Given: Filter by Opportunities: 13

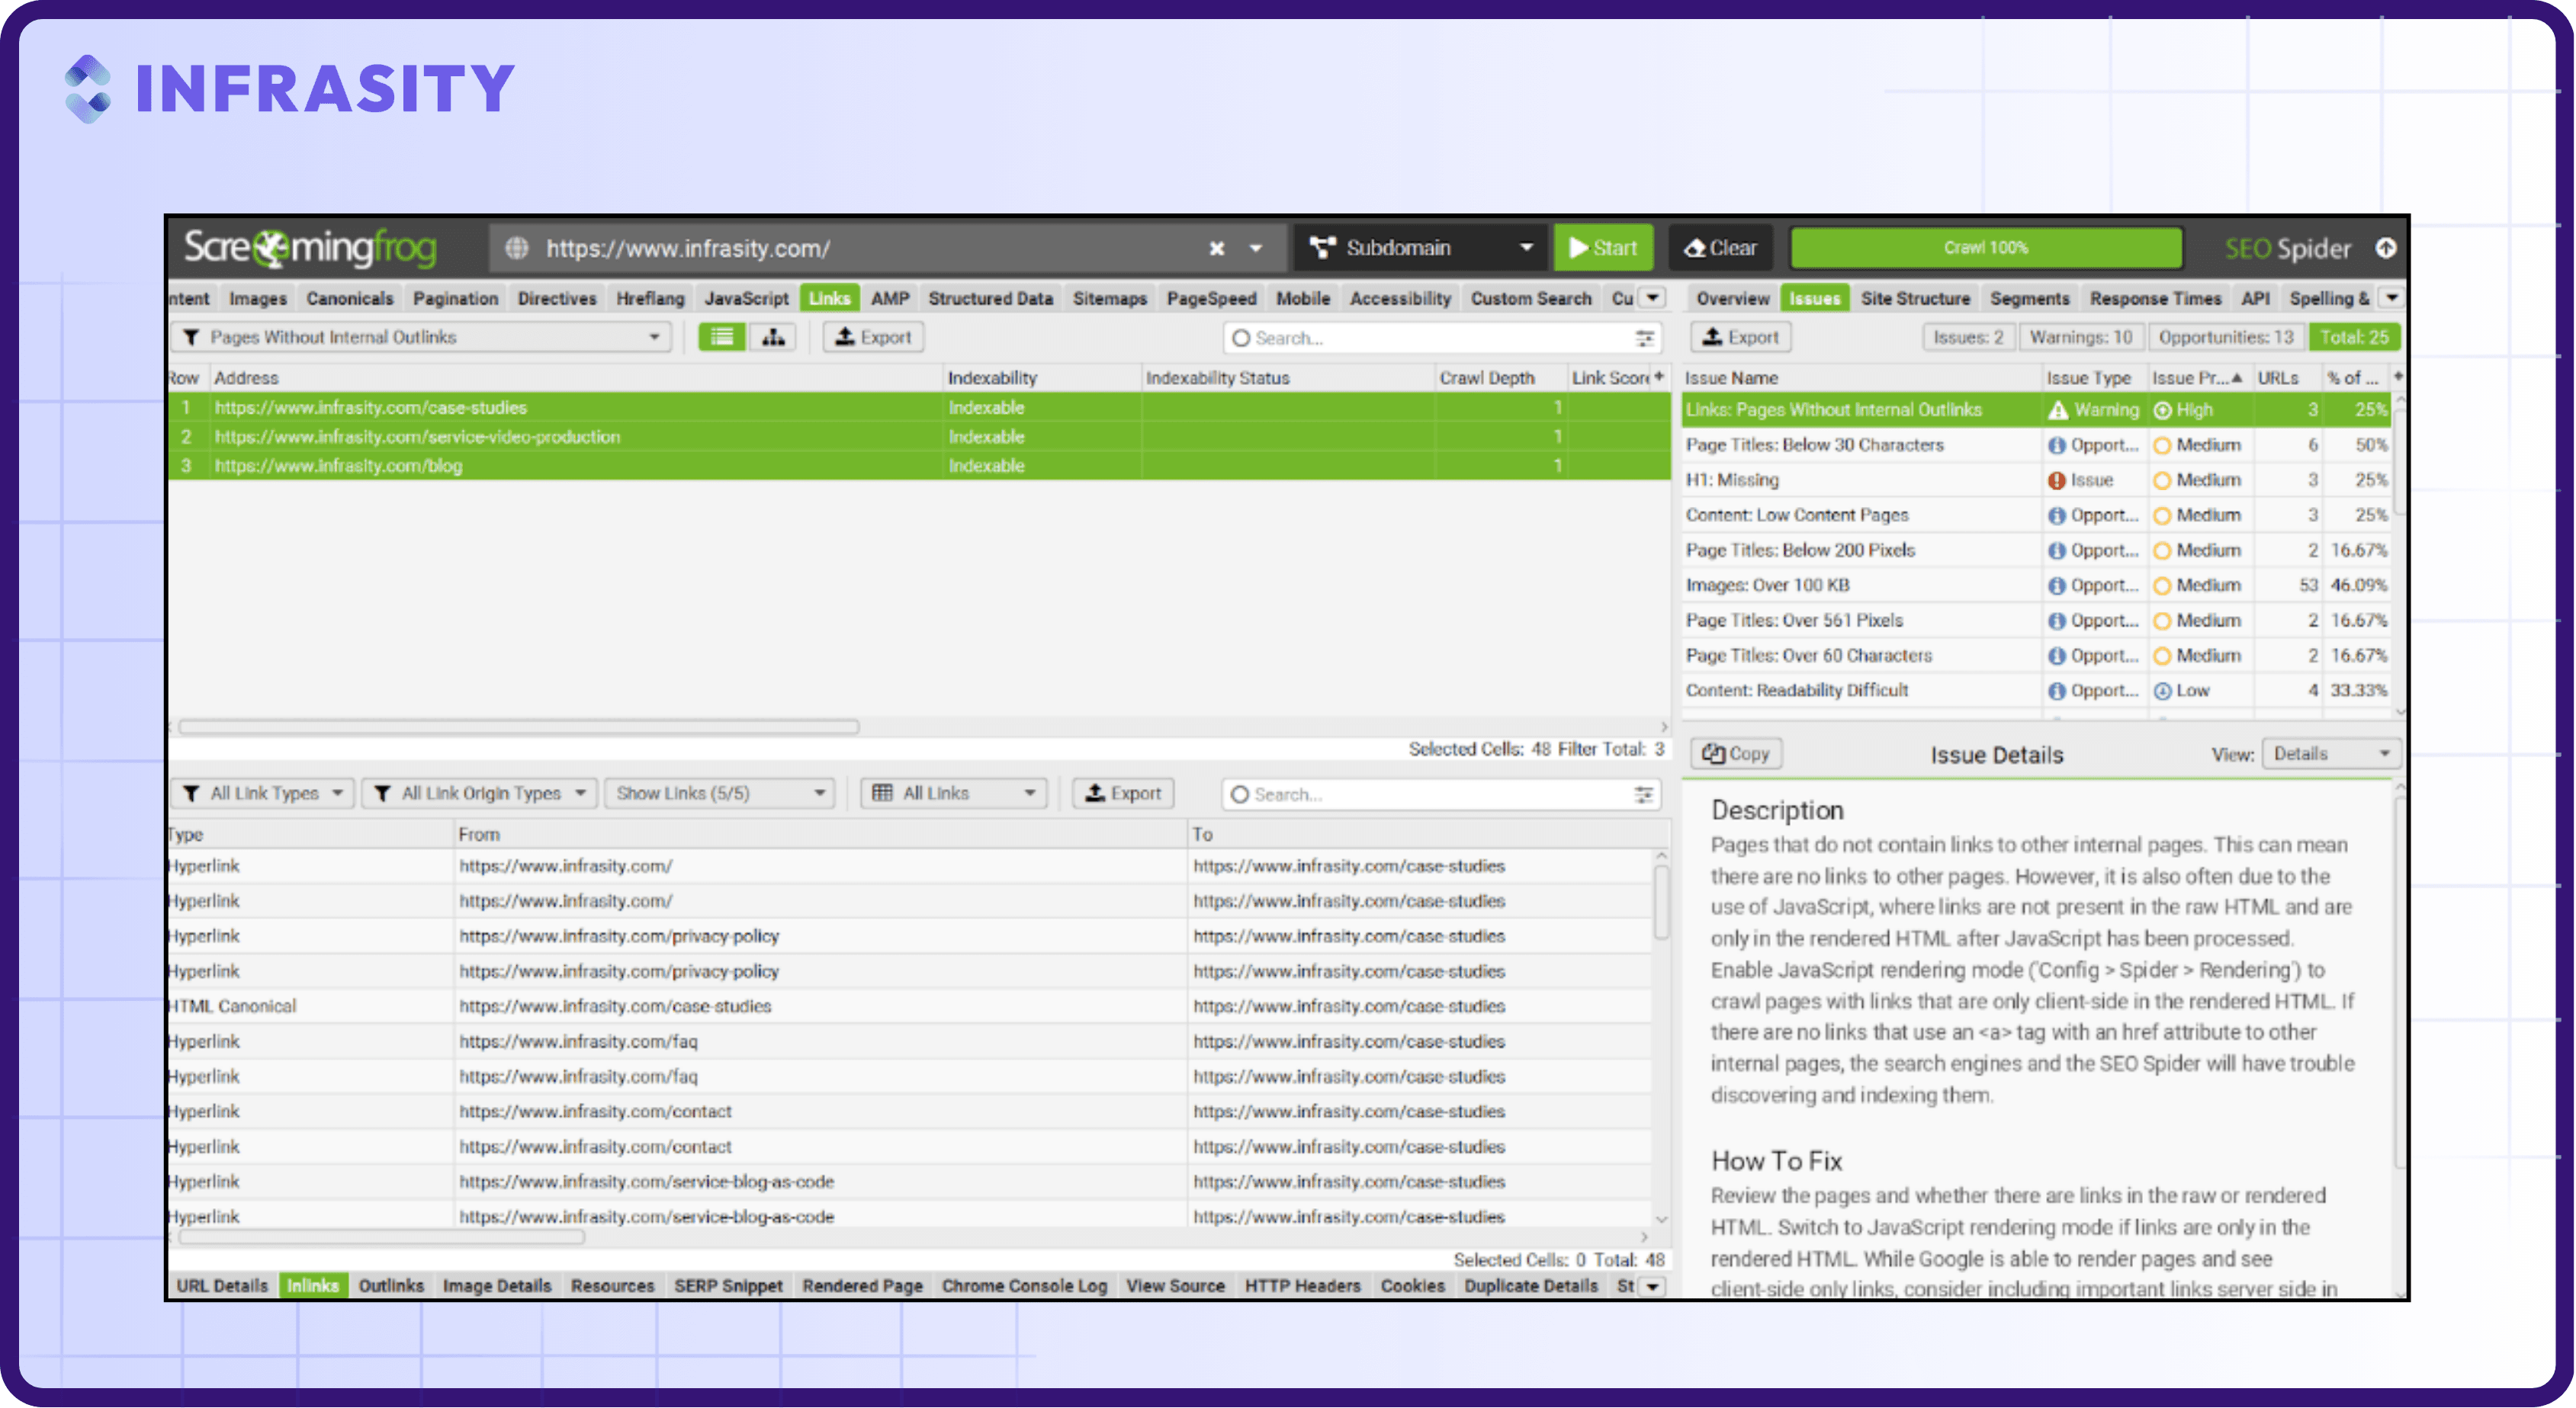Looking at the screenshot, I should tap(2225, 338).
